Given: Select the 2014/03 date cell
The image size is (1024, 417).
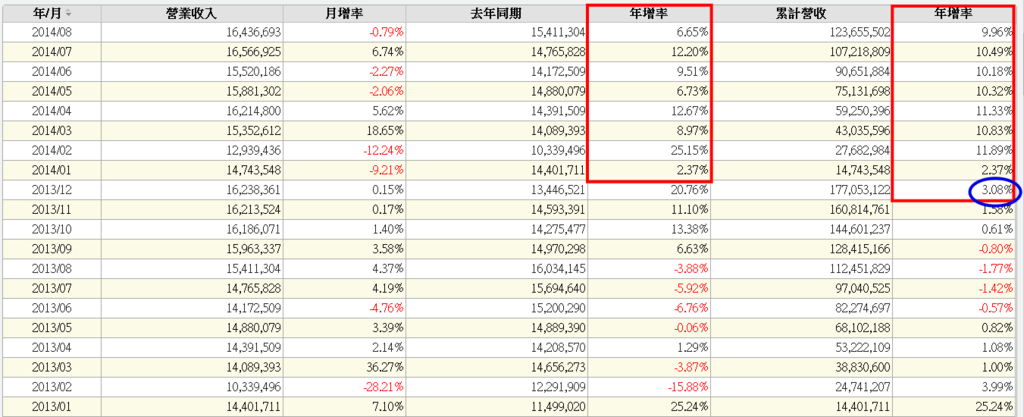Looking at the screenshot, I should pyautogui.click(x=51, y=131).
